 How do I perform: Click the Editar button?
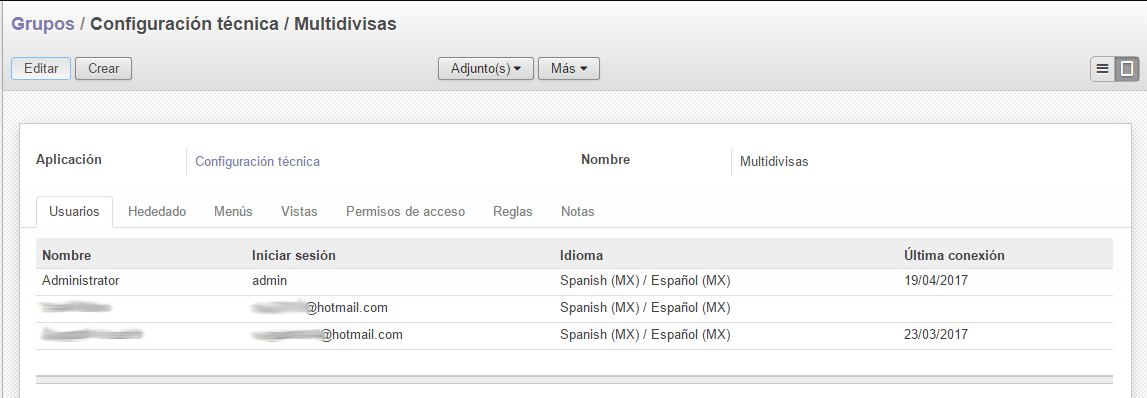point(41,69)
